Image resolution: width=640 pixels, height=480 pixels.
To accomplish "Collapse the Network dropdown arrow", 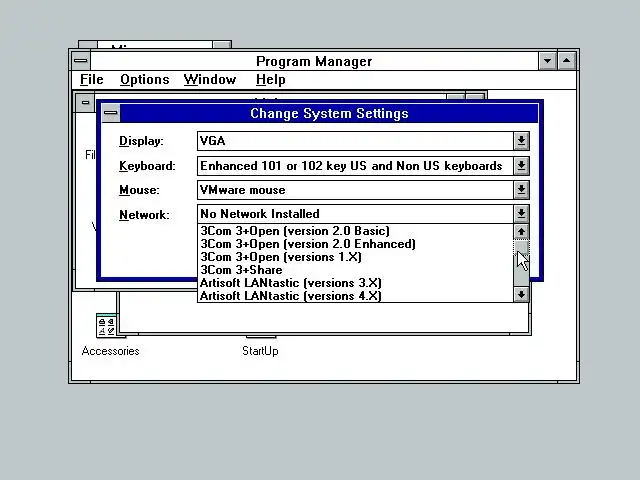I will pyautogui.click(x=521, y=213).
